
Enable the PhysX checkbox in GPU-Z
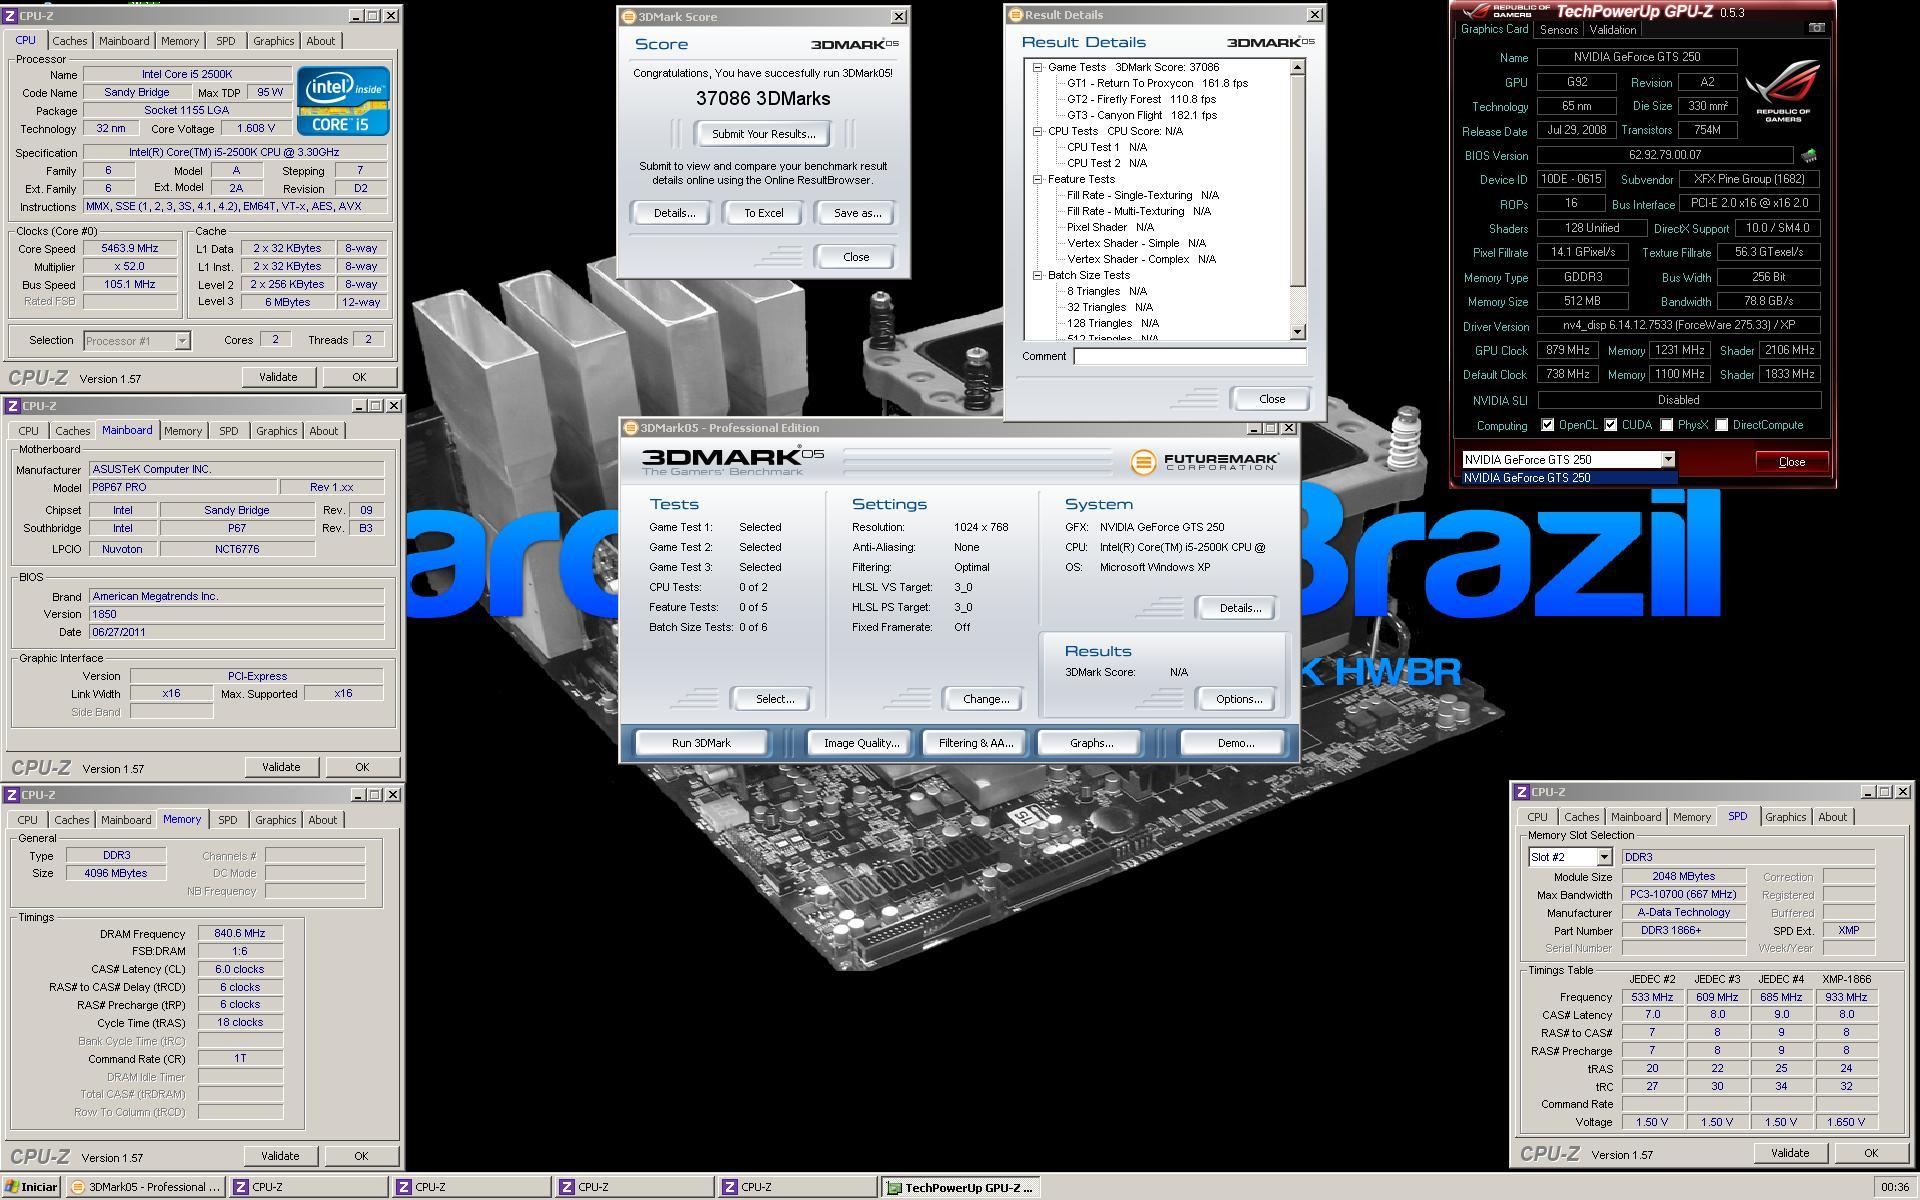(1667, 425)
